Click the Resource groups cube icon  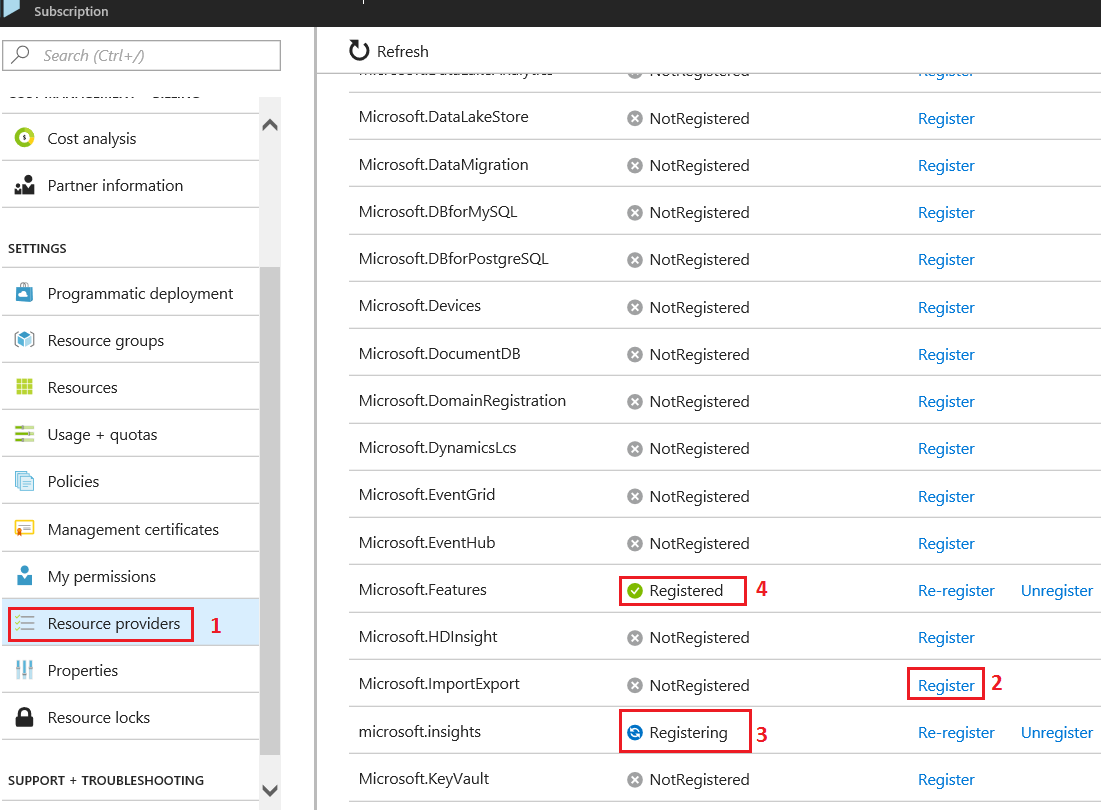click(x=25, y=340)
